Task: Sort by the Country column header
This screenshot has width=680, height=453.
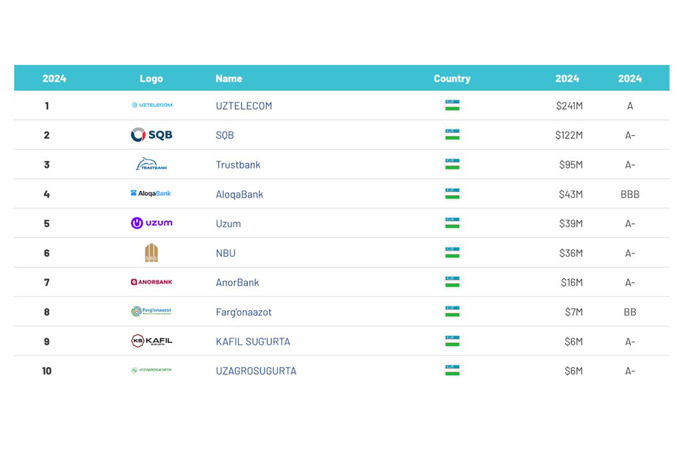Action: 452,78
